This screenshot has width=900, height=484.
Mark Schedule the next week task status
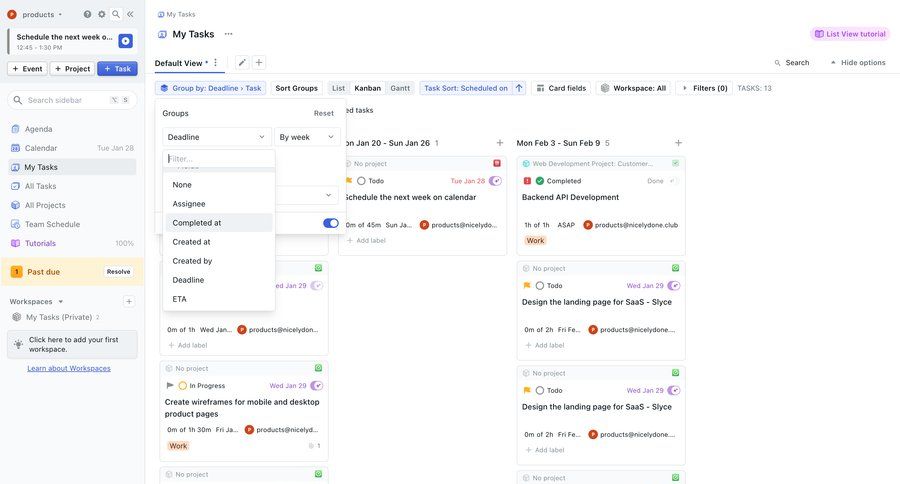361,181
